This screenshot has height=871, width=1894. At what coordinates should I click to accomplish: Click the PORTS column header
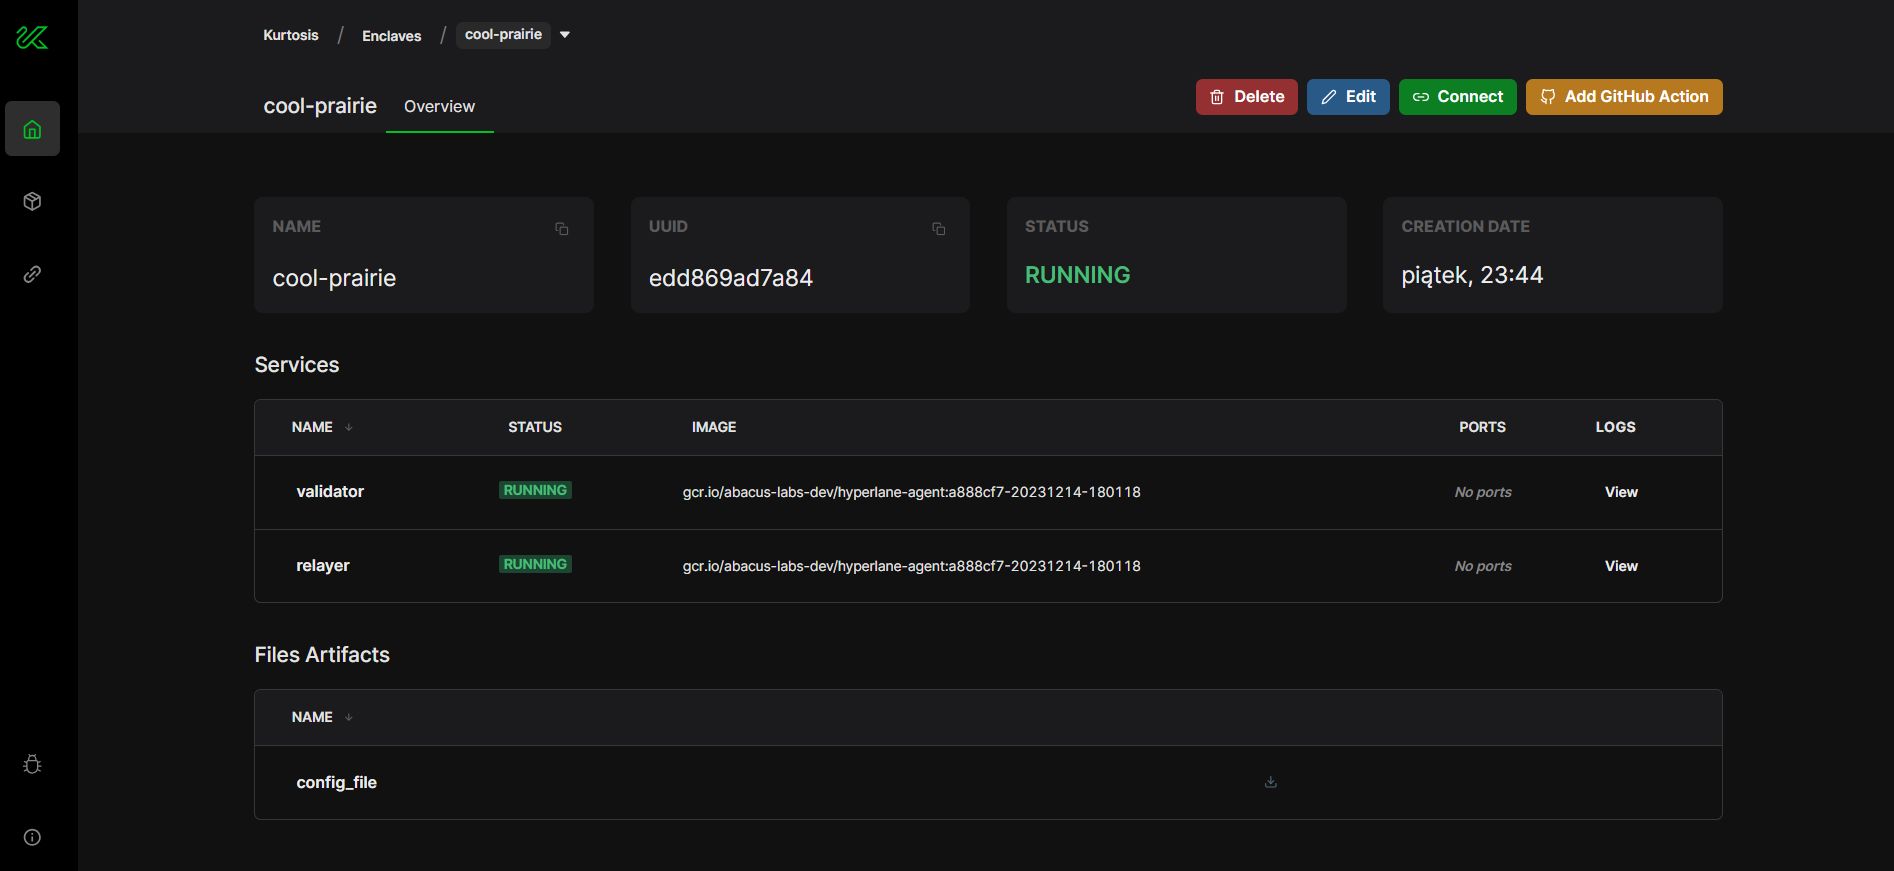pyautogui.click(x=1482, y=427)
